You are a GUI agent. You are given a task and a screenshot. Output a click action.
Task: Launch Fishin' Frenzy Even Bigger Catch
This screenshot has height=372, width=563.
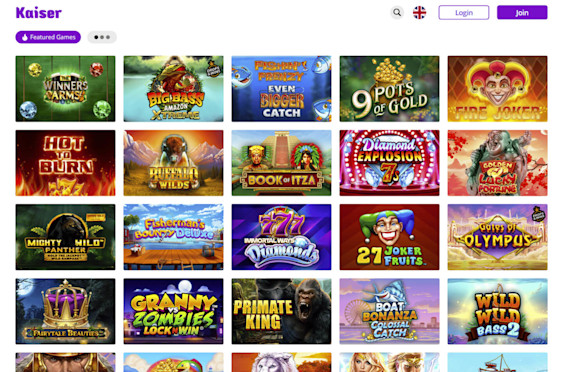(x=282, y=89)
